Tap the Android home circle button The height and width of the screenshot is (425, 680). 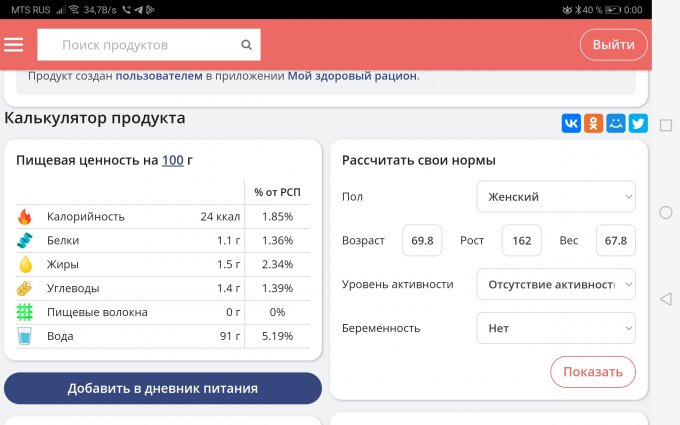[666, 213]
